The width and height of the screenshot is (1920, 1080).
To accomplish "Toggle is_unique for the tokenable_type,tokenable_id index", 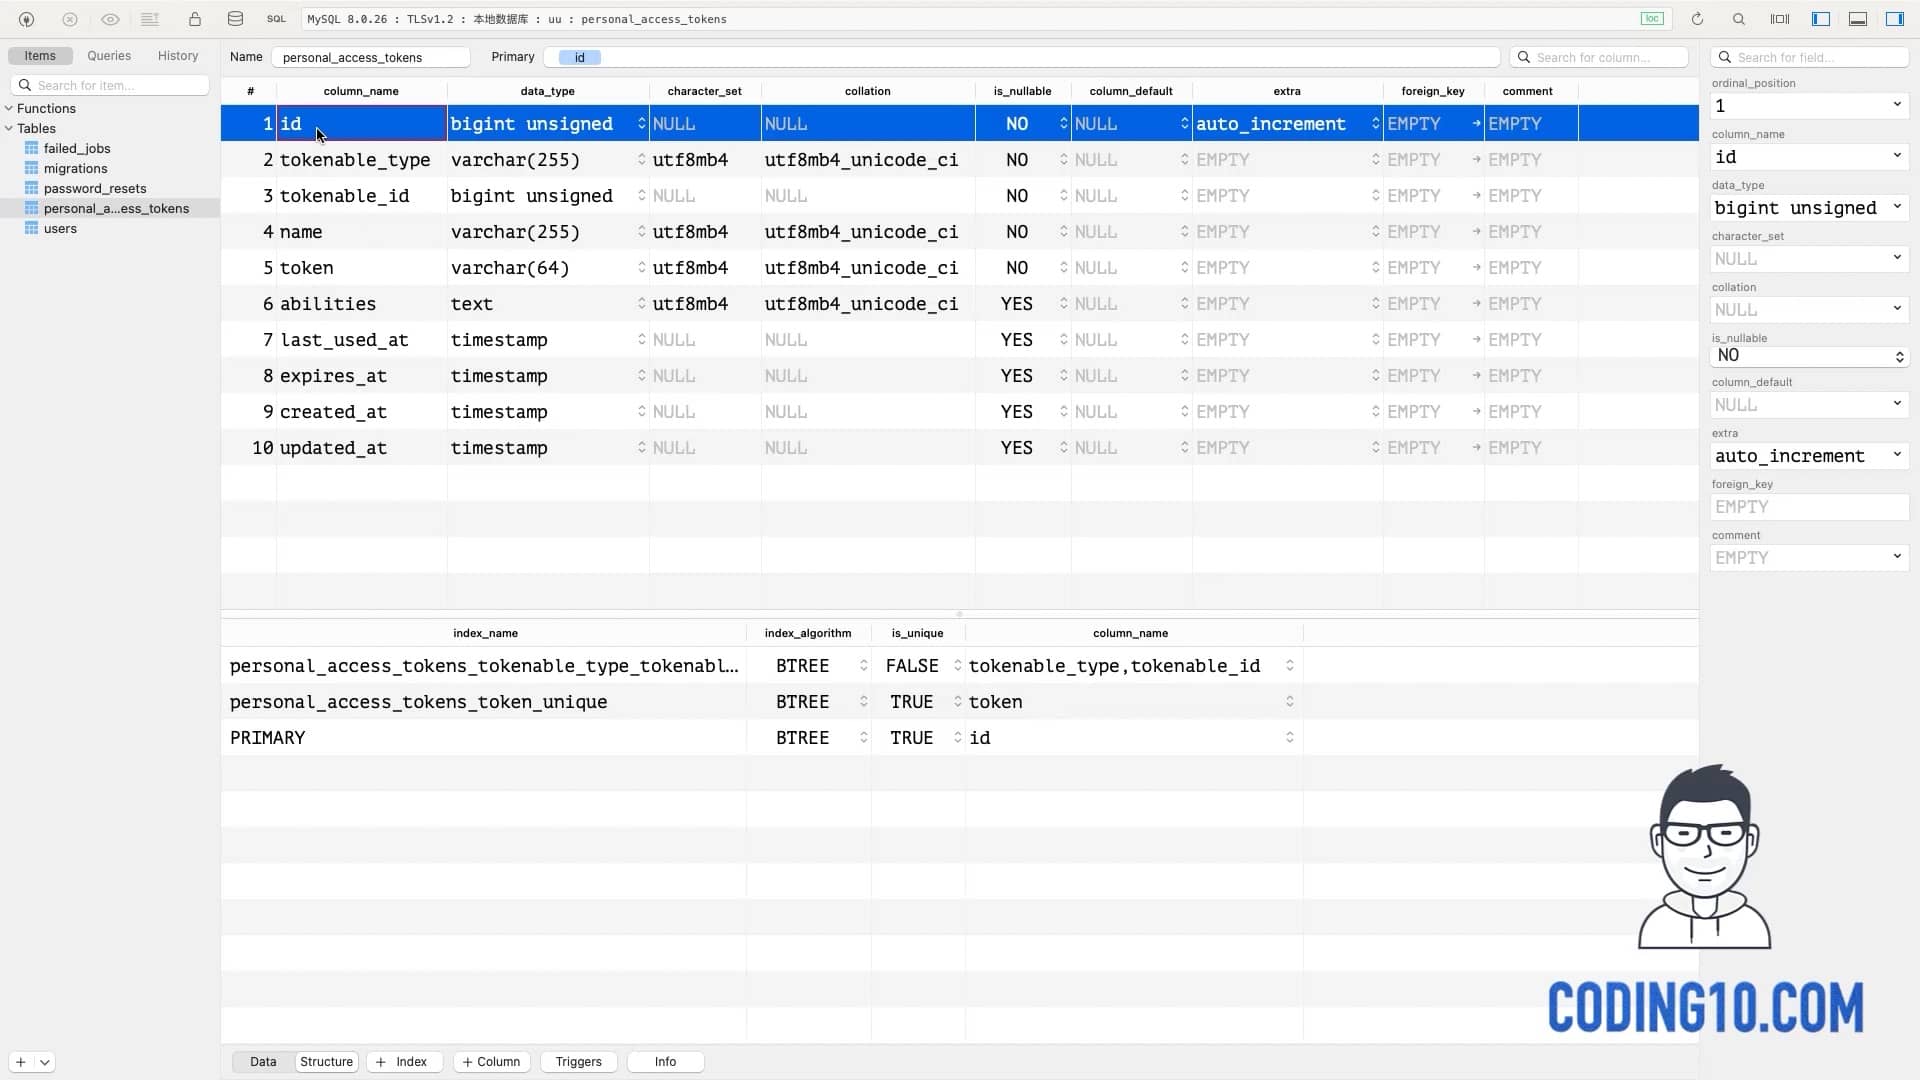I will [x=957, y=666].
